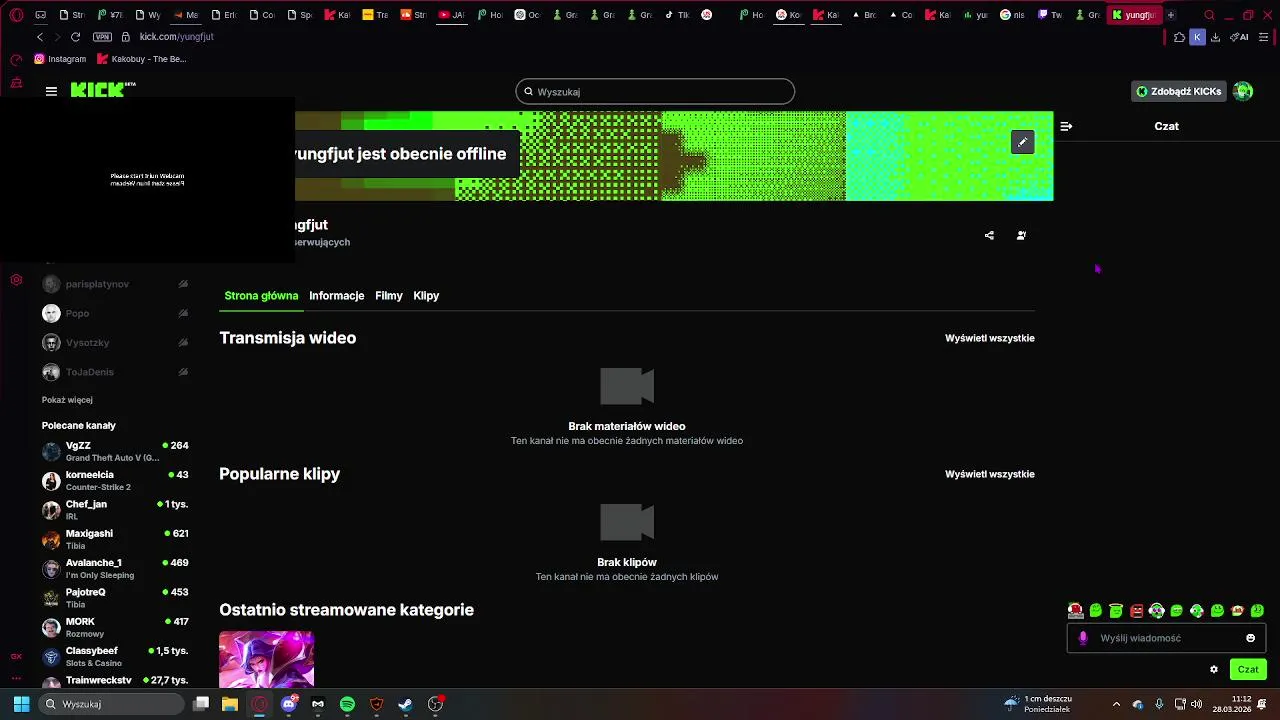
Task: Toggle the VPN badge in address bar
Action: pos(102,37)
